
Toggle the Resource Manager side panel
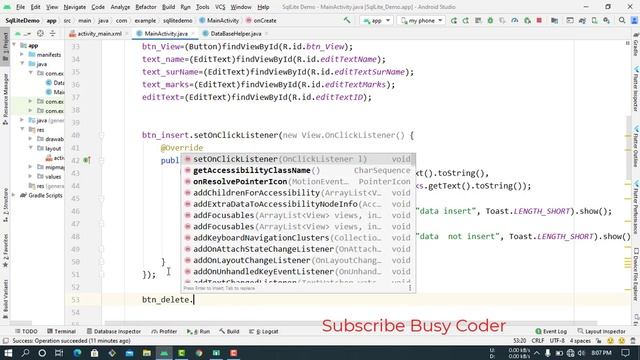click(x=5, y=99)
